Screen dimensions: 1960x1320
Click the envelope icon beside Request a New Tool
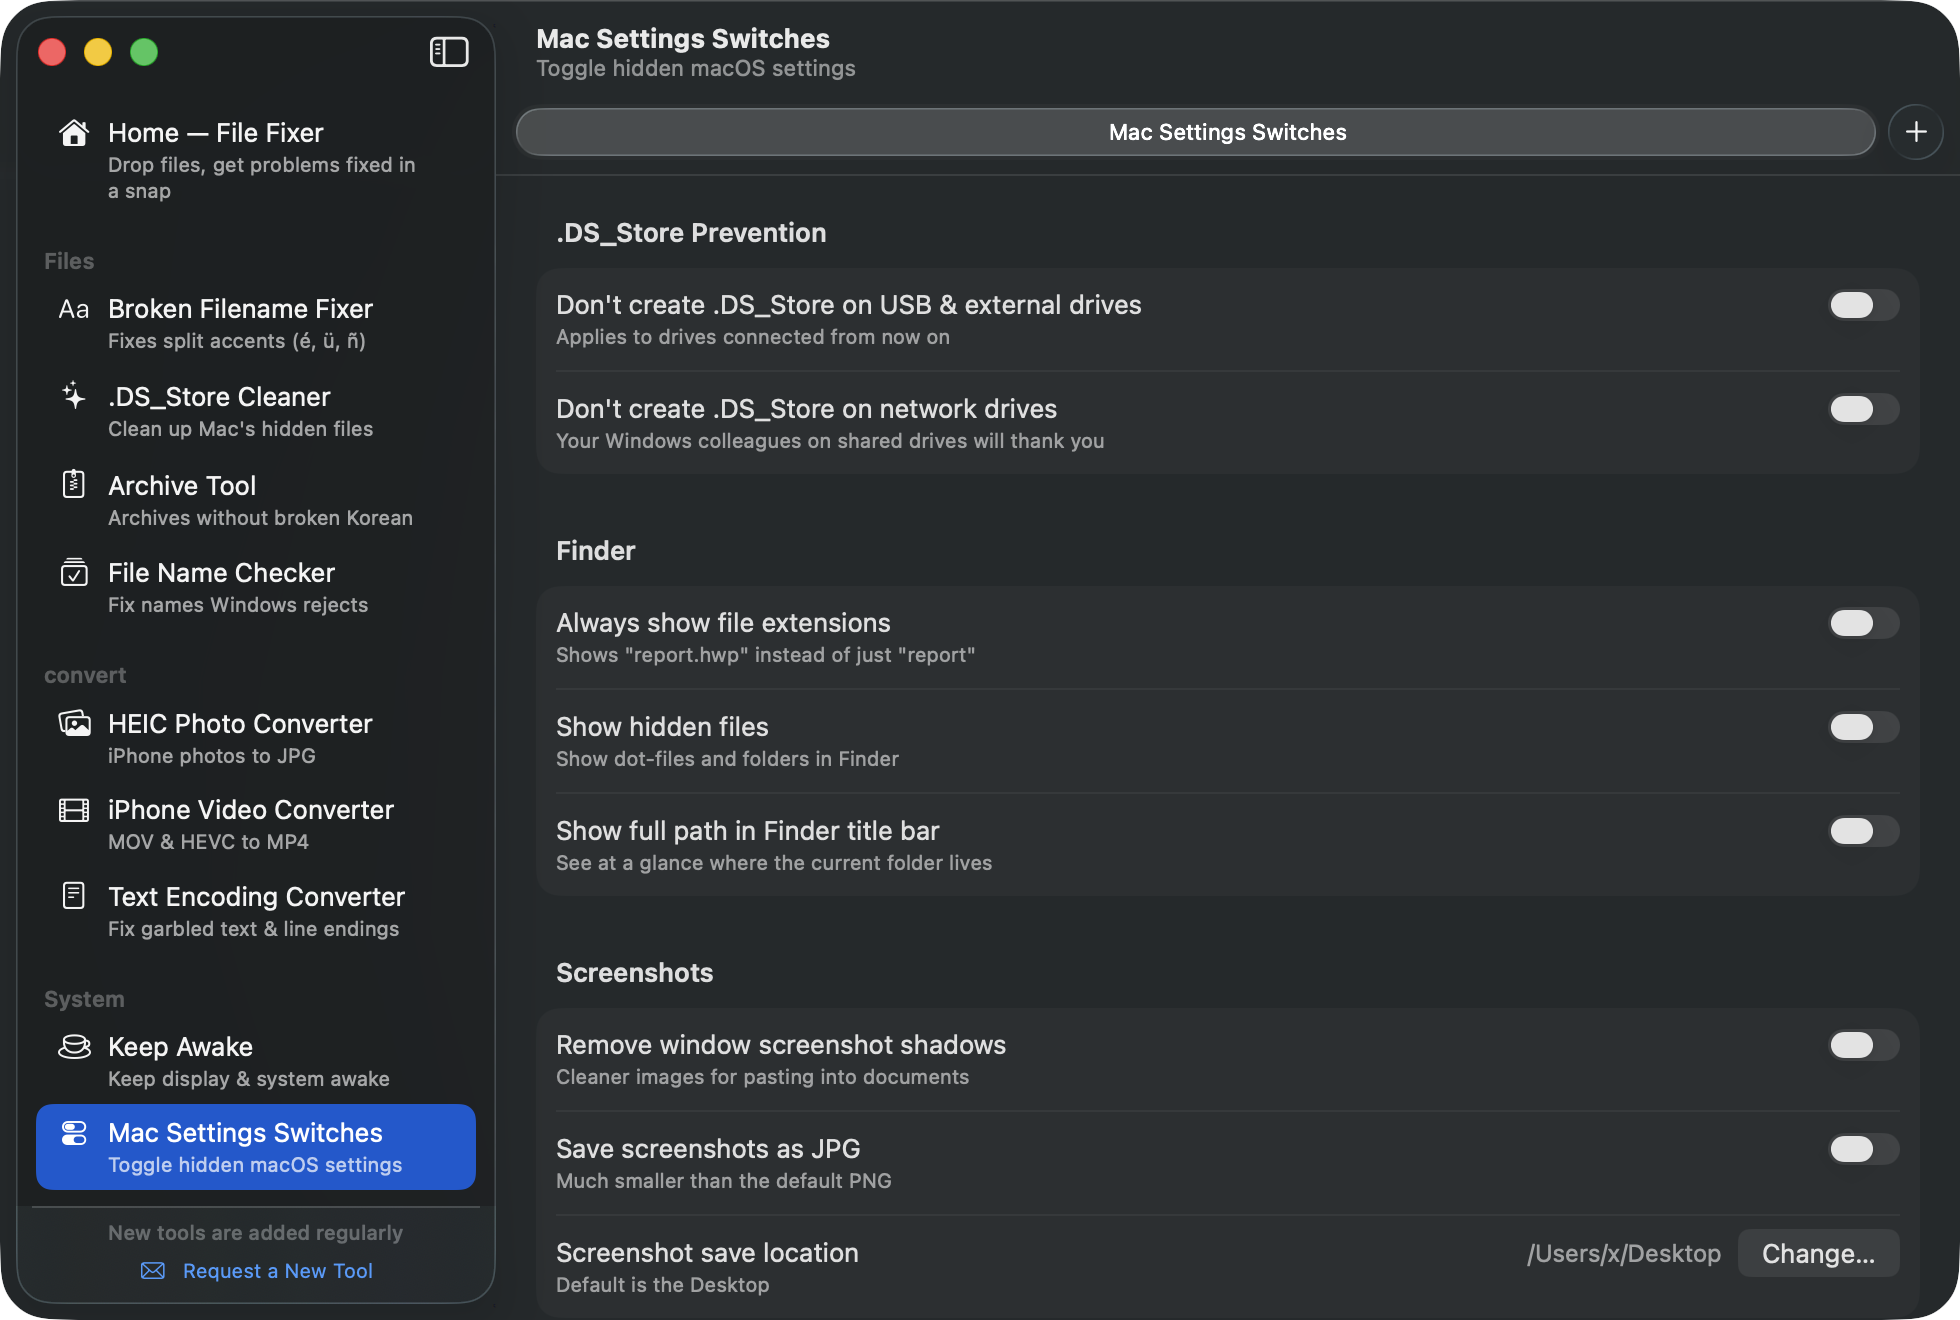(153, 1270)
